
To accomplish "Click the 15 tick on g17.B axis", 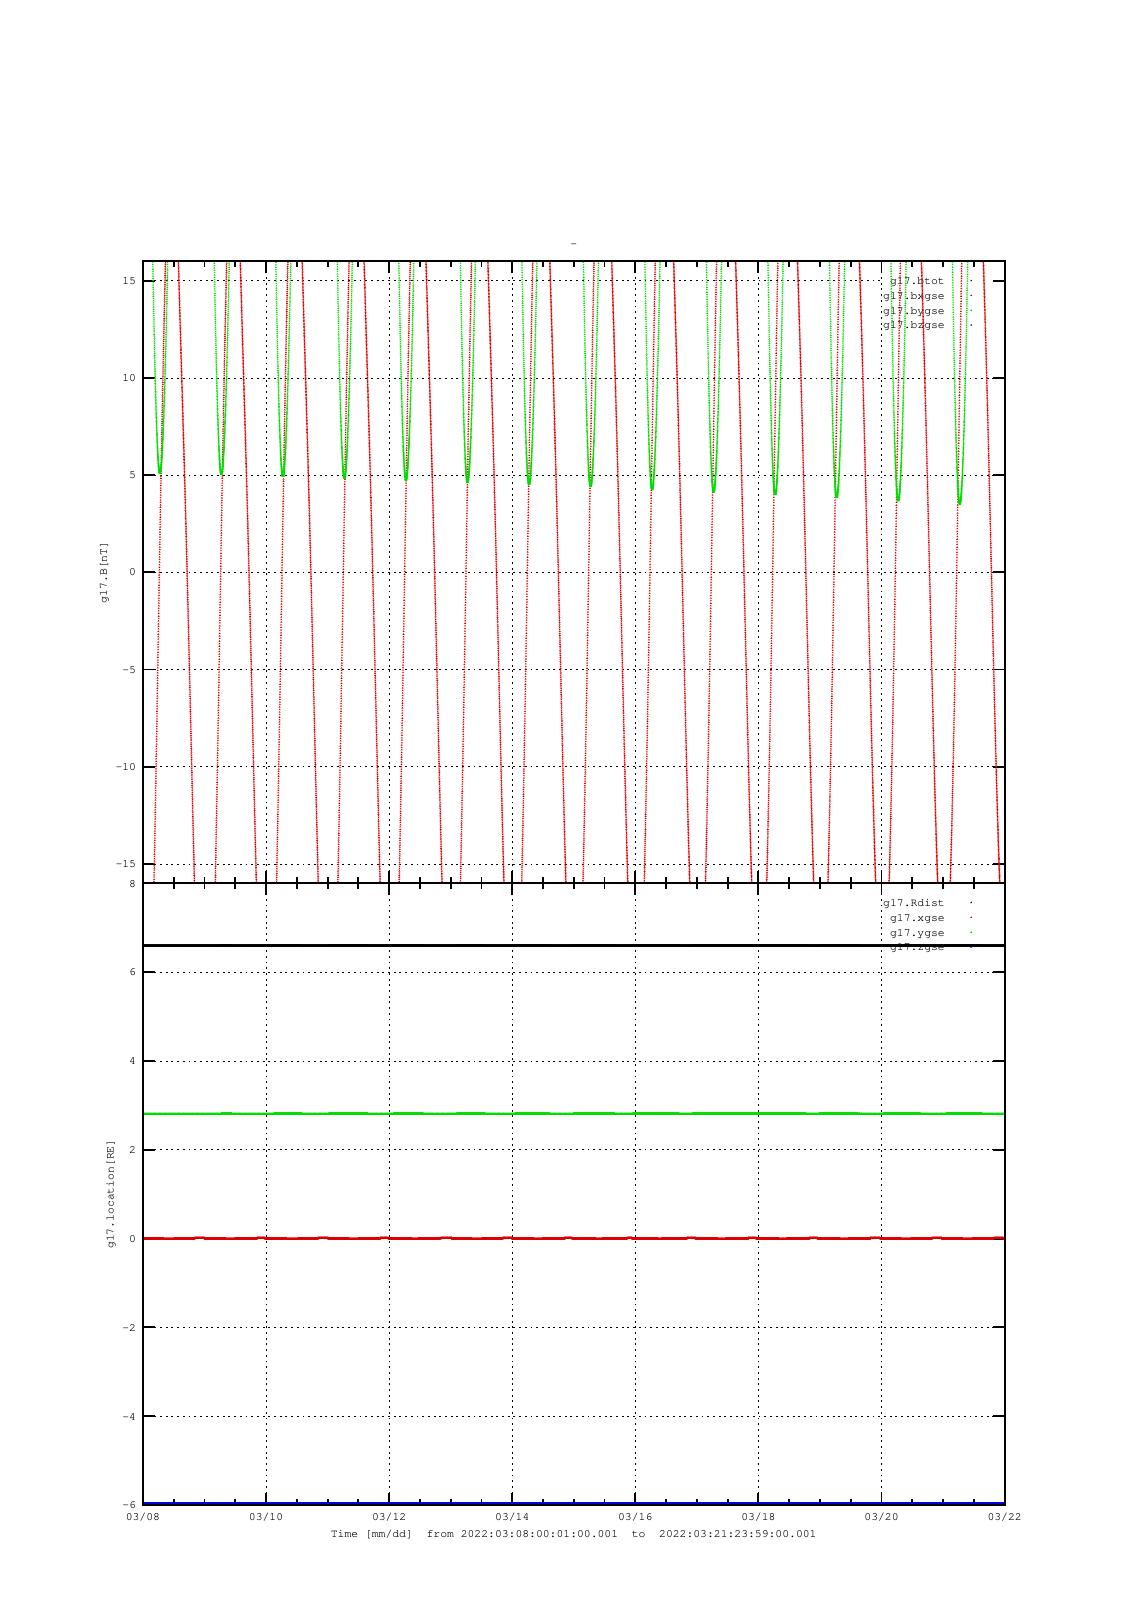I will point(129,281).
